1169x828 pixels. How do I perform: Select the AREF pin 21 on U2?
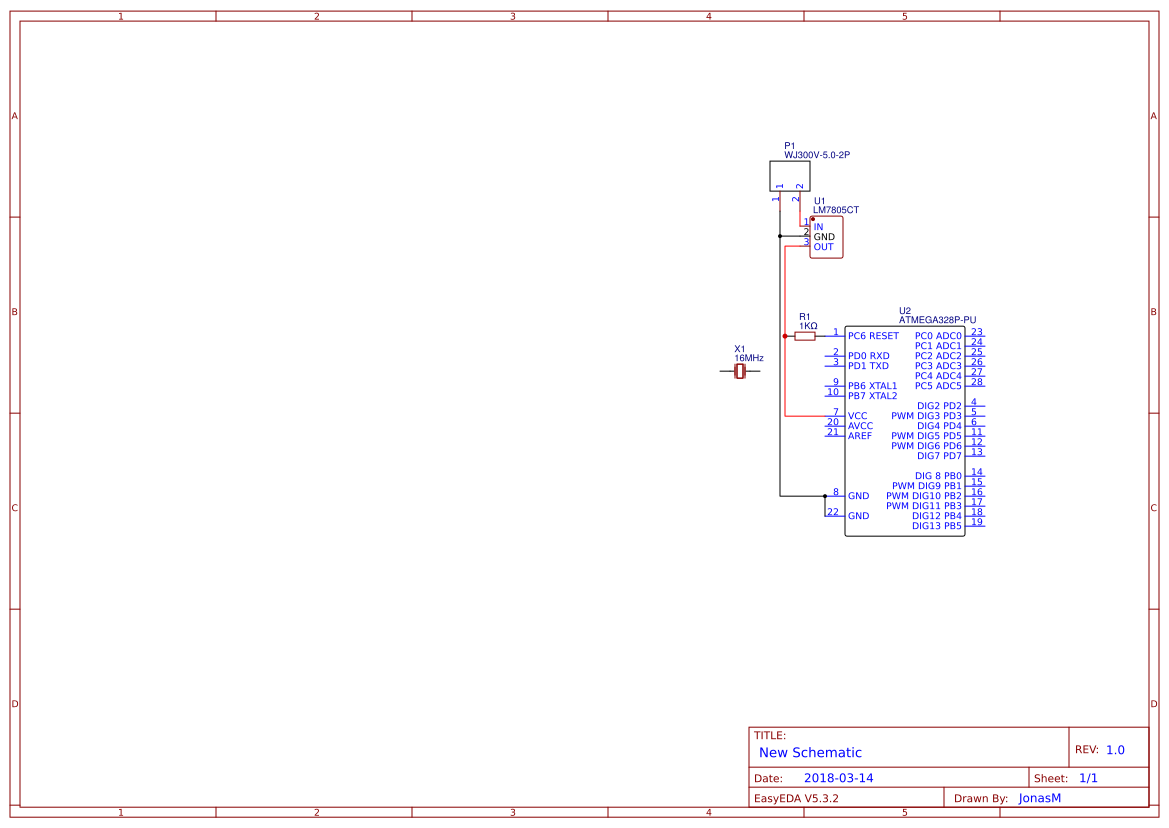858,435
